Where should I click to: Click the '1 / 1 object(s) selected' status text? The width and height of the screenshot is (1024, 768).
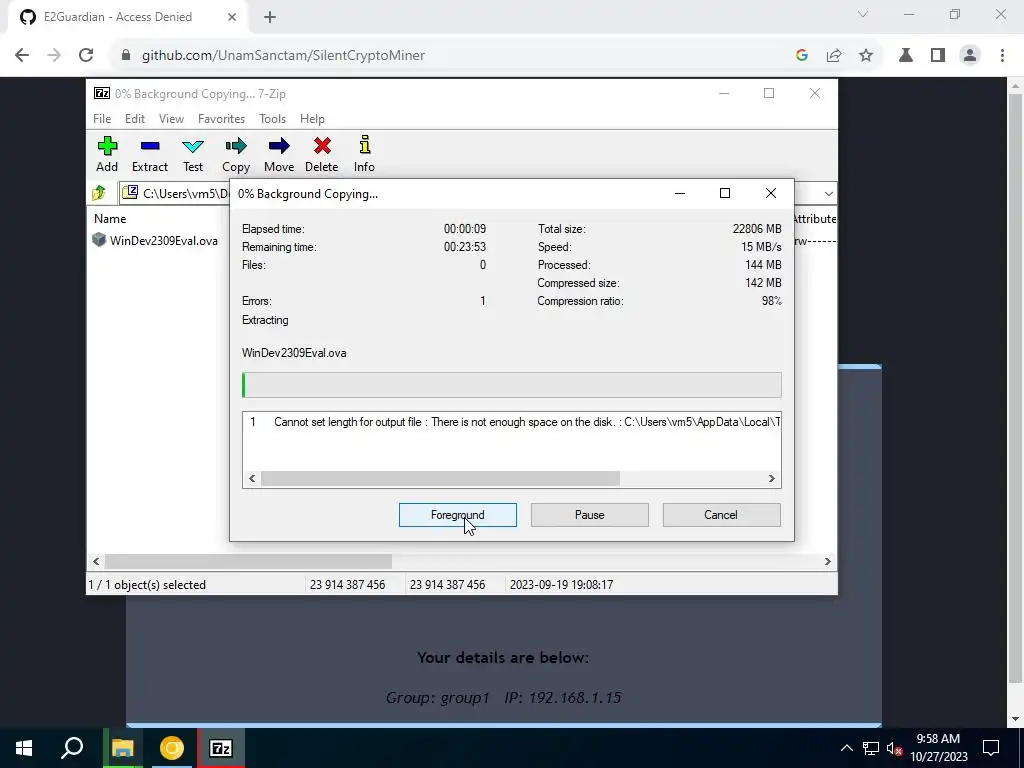(x=147, y=584)
